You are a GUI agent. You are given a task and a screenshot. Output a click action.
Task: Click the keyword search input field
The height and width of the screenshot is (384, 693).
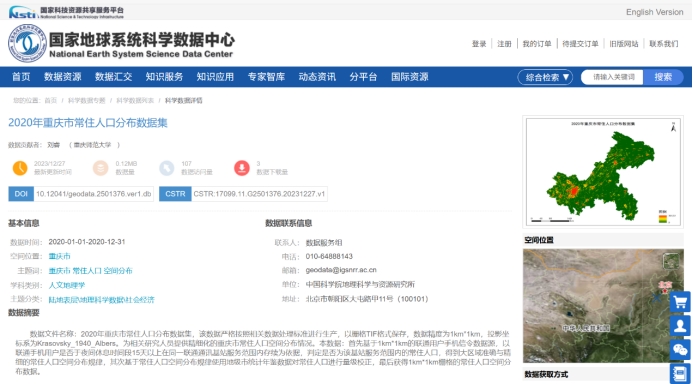point(613,77)
